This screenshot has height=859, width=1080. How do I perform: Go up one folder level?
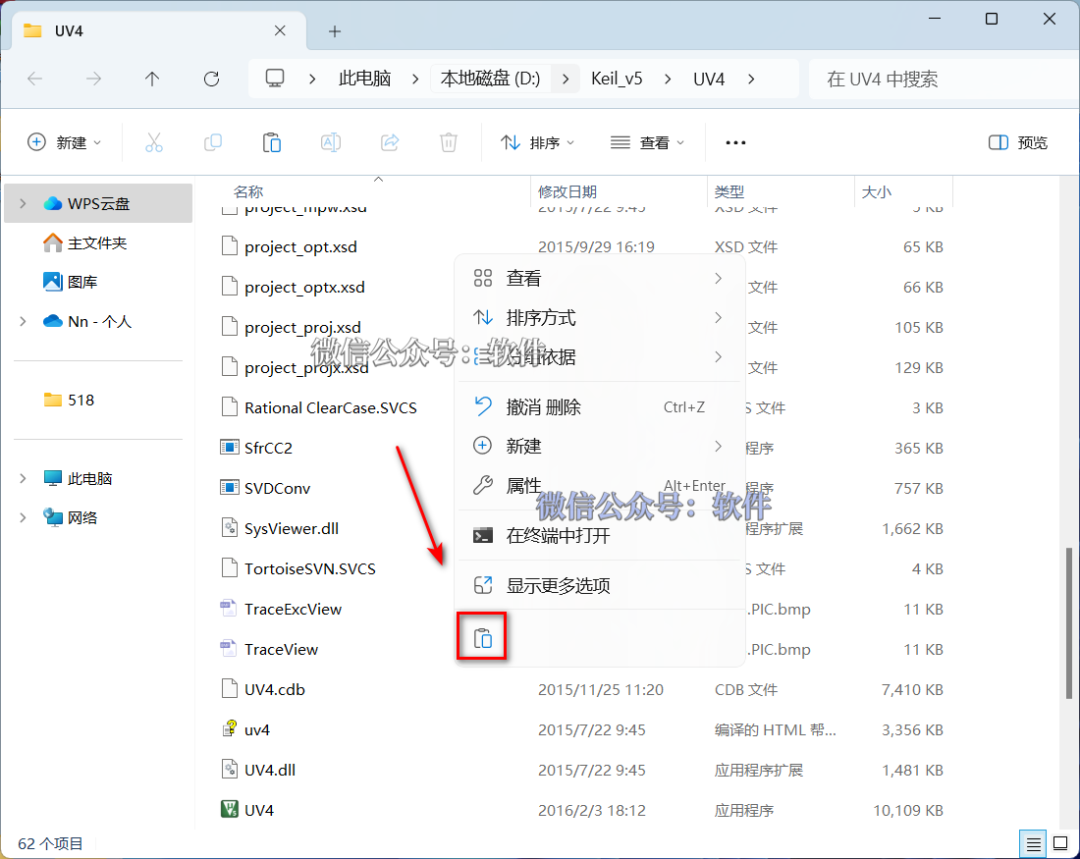click(152, 79)
